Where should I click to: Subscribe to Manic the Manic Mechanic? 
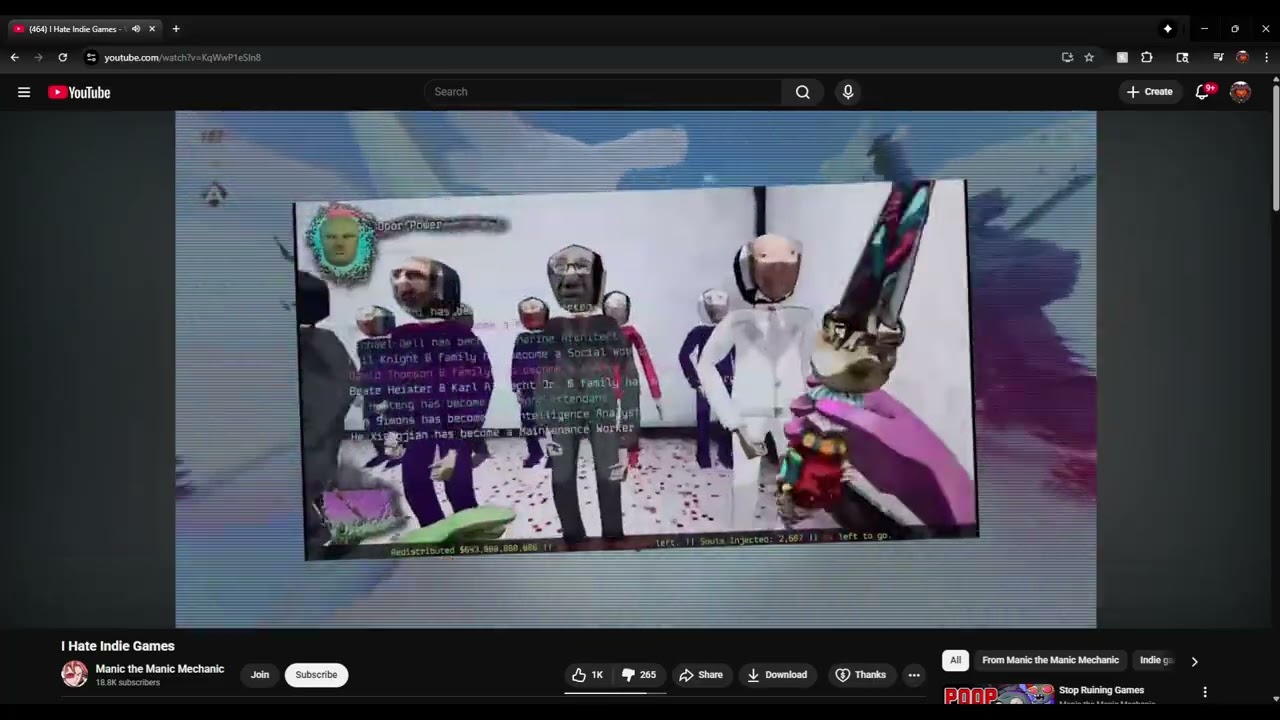(316, 675)
